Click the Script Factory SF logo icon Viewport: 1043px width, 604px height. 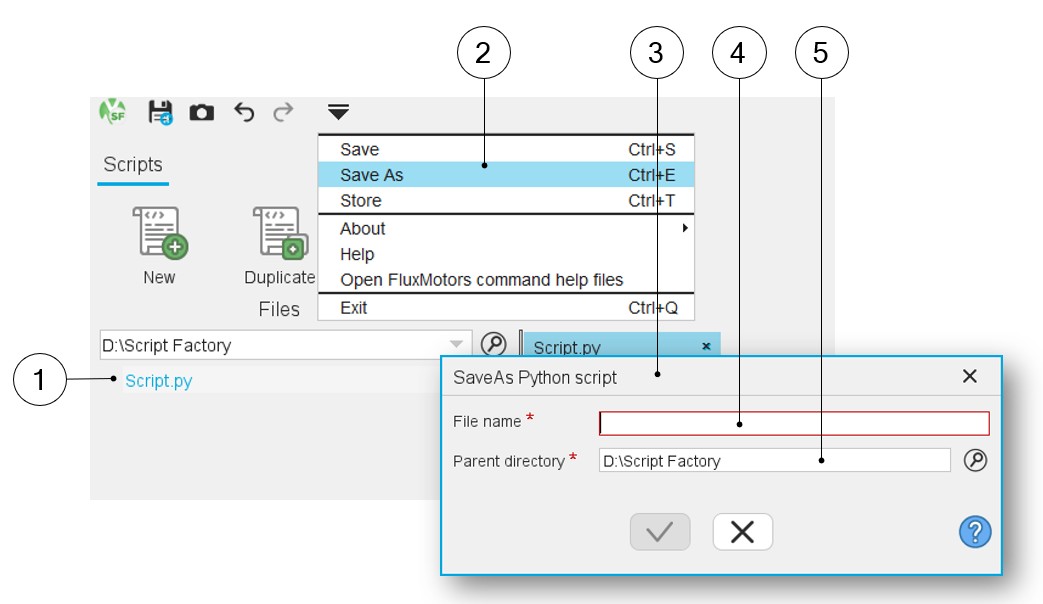113,112
